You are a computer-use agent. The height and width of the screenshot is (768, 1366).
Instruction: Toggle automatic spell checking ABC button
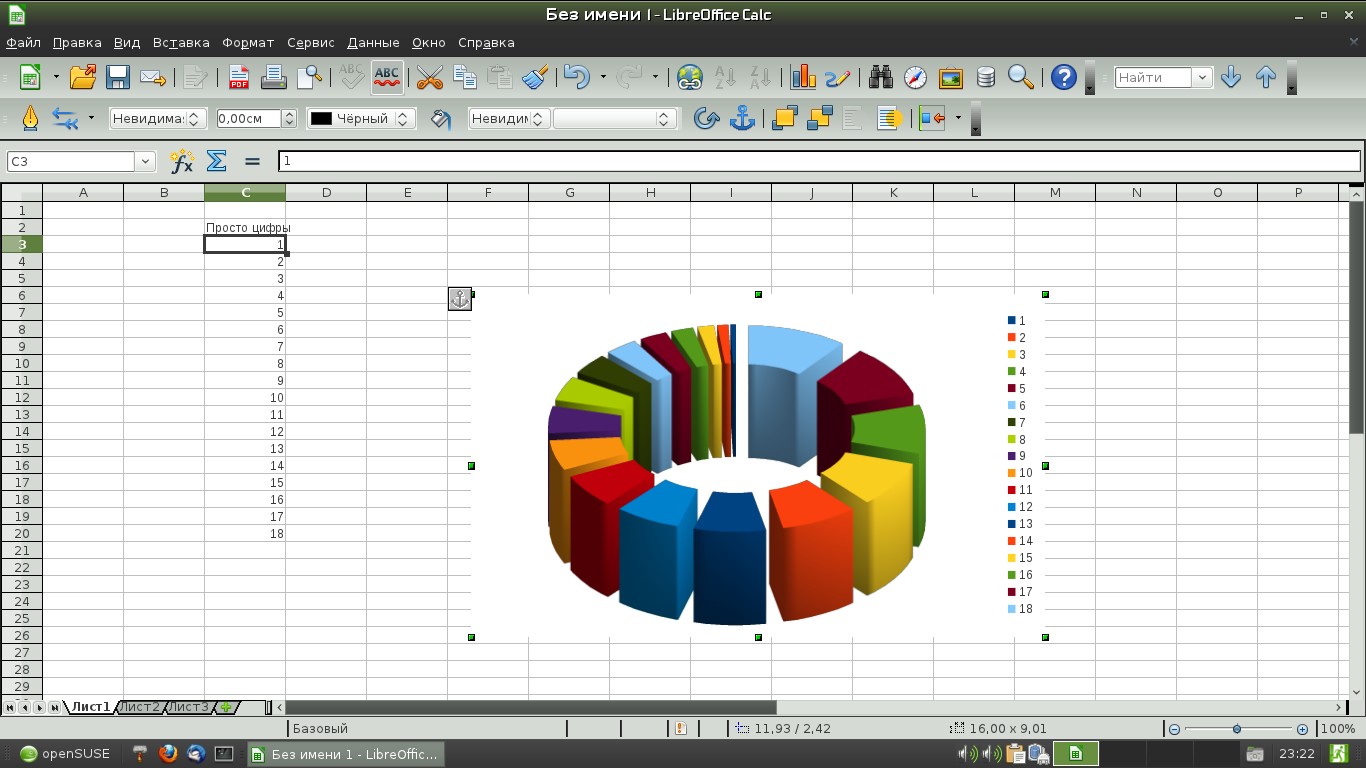pyautogui.click(x=386, y=77)
